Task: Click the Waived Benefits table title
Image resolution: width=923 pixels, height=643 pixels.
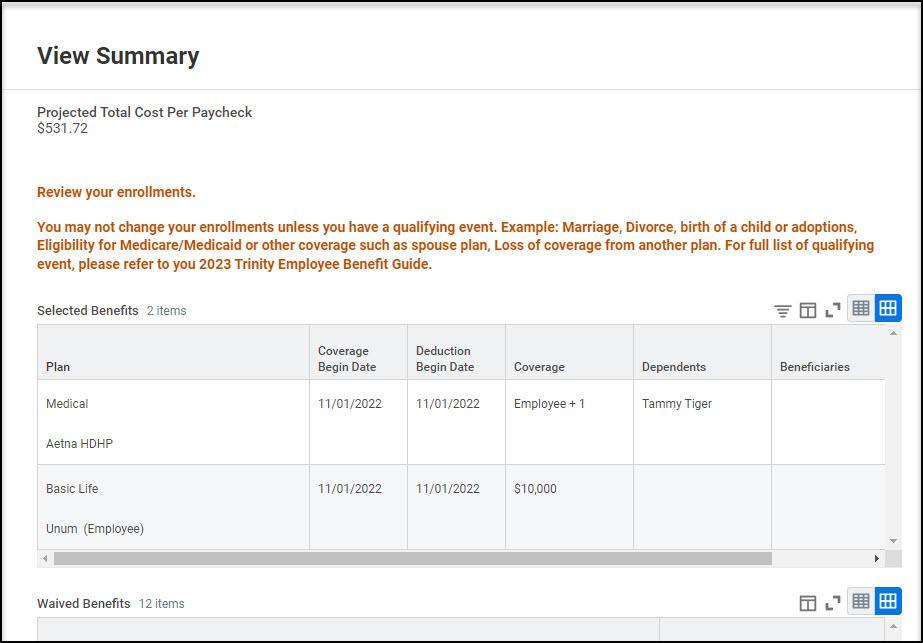Action: pyautogui.click(x=84, y=604)
